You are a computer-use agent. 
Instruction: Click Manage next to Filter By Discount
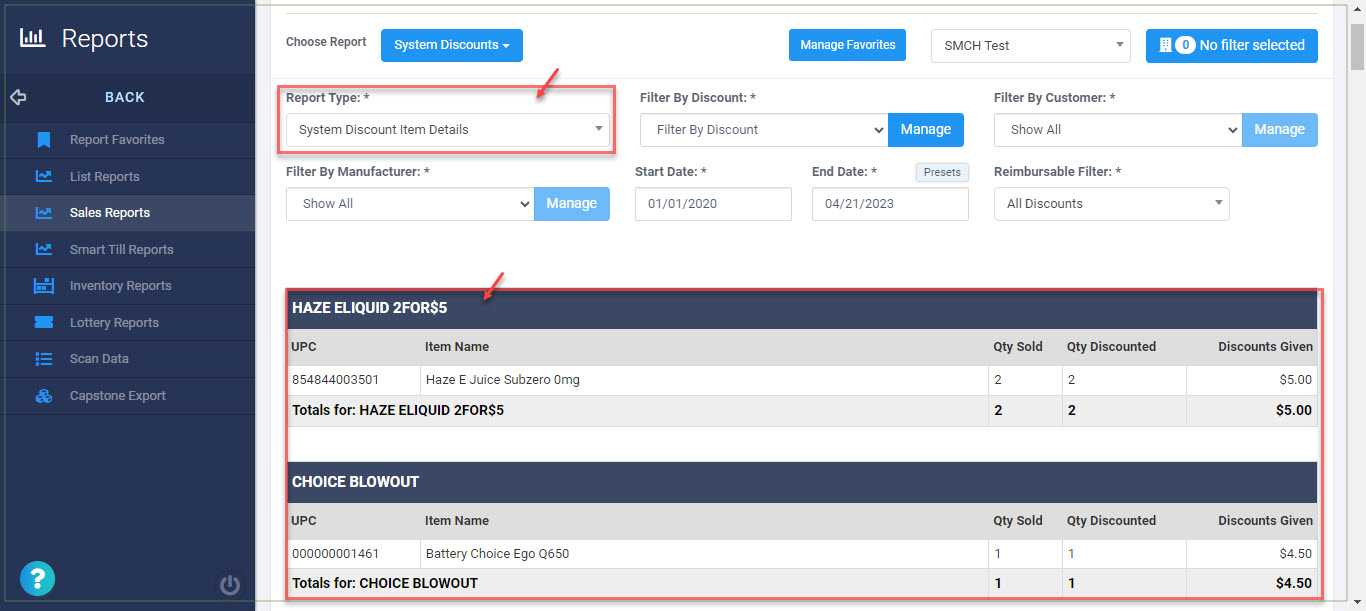click(x=926, y=130)
